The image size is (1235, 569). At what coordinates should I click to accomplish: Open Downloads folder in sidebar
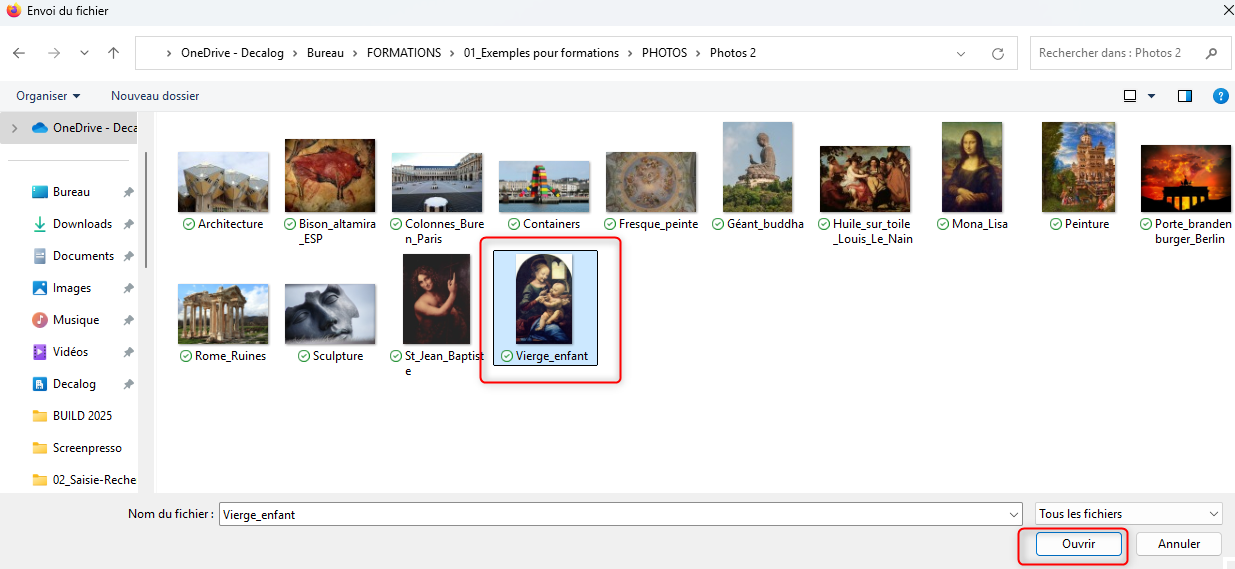click(82, 224)
